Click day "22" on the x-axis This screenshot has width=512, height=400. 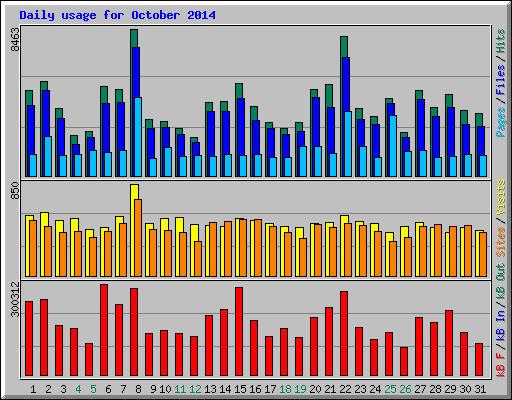(345, 389)
